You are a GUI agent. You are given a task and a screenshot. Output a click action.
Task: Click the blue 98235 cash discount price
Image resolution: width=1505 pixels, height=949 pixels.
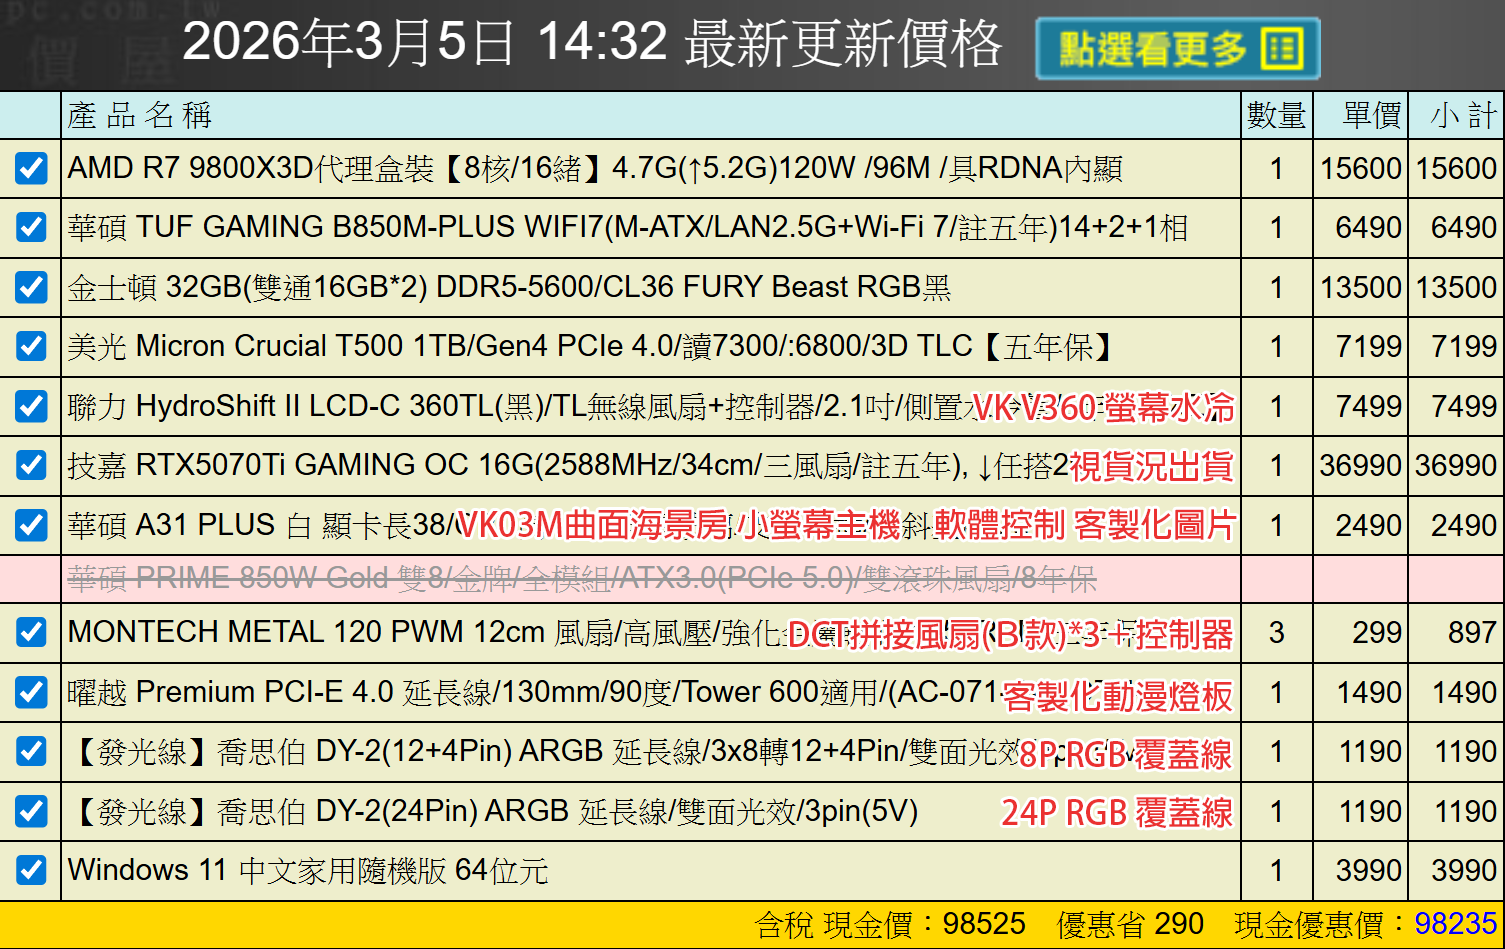click(x=1455, y=924)
